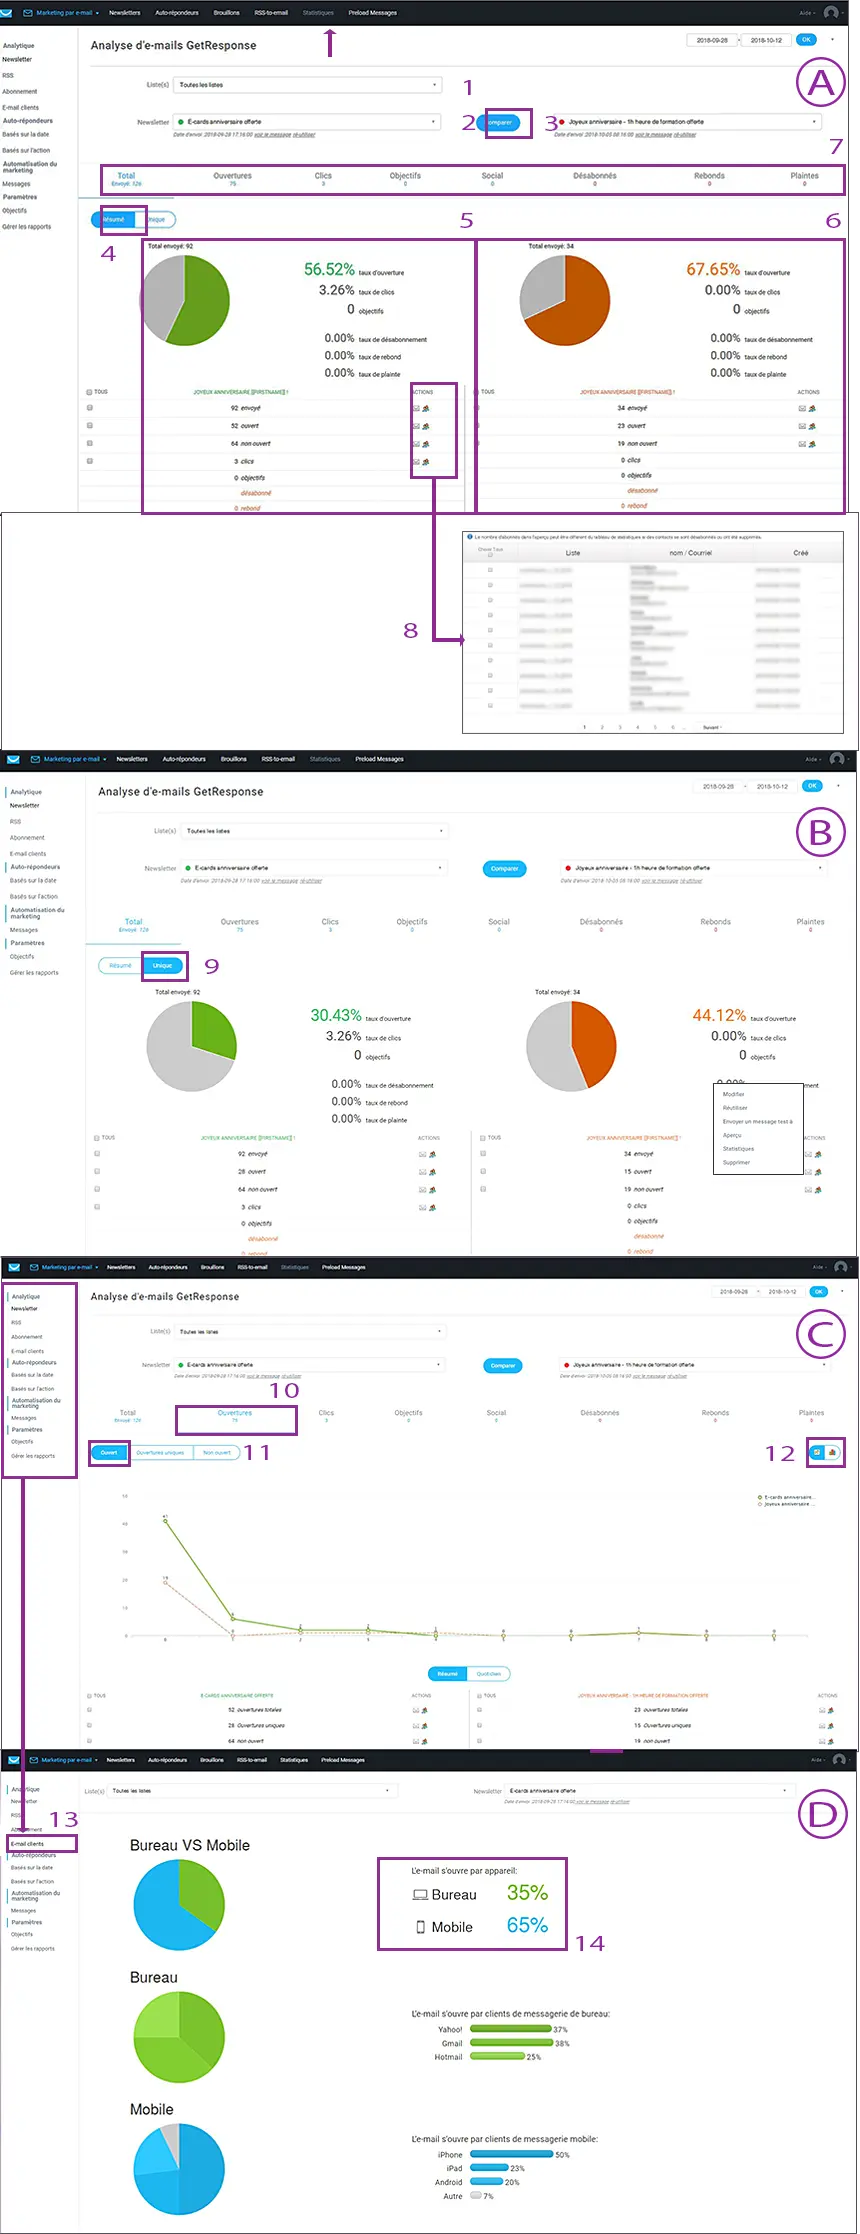Click envelope icon on '92 envoyé' row, screenshot A
The width and height of the screenshot is (860, 2234).
click(416, 408)
